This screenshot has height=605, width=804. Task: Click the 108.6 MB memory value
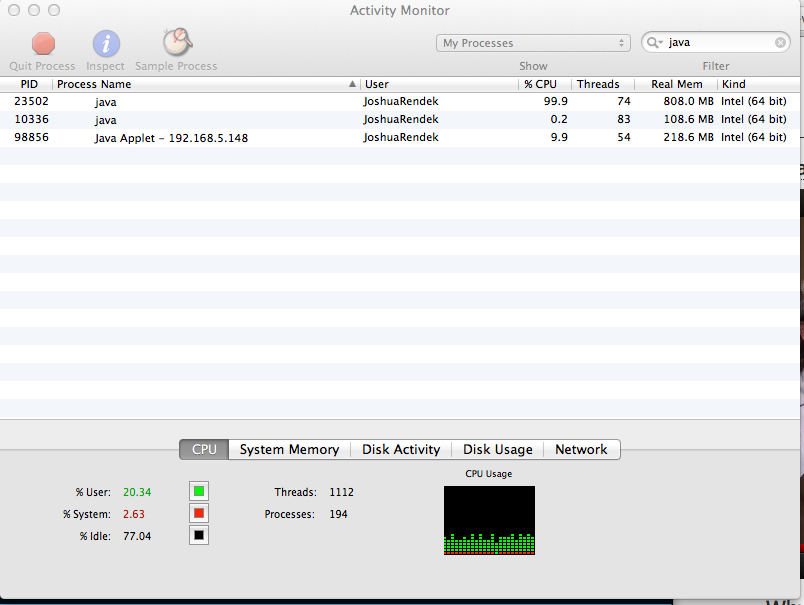click(688, 119)
